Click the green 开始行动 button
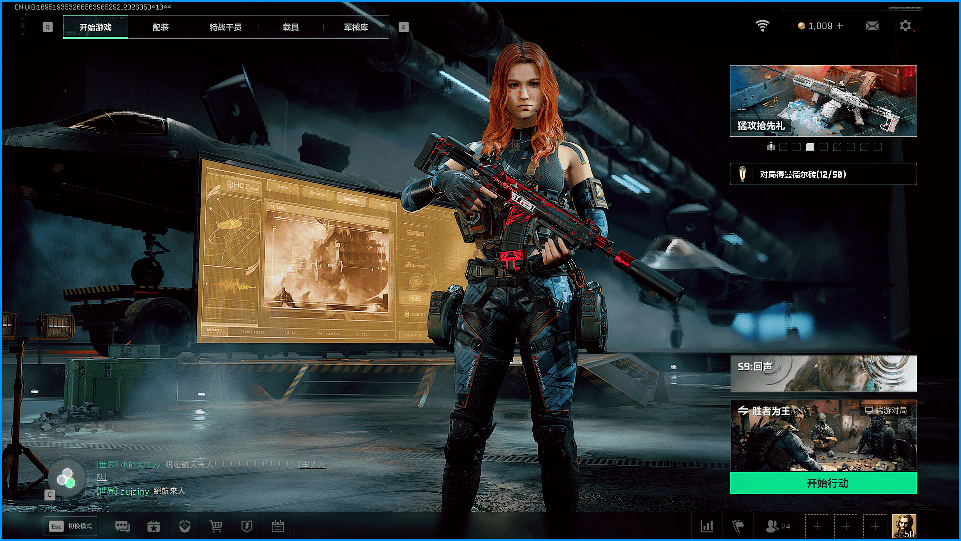961x541 pixels. (x=823, y=483)
